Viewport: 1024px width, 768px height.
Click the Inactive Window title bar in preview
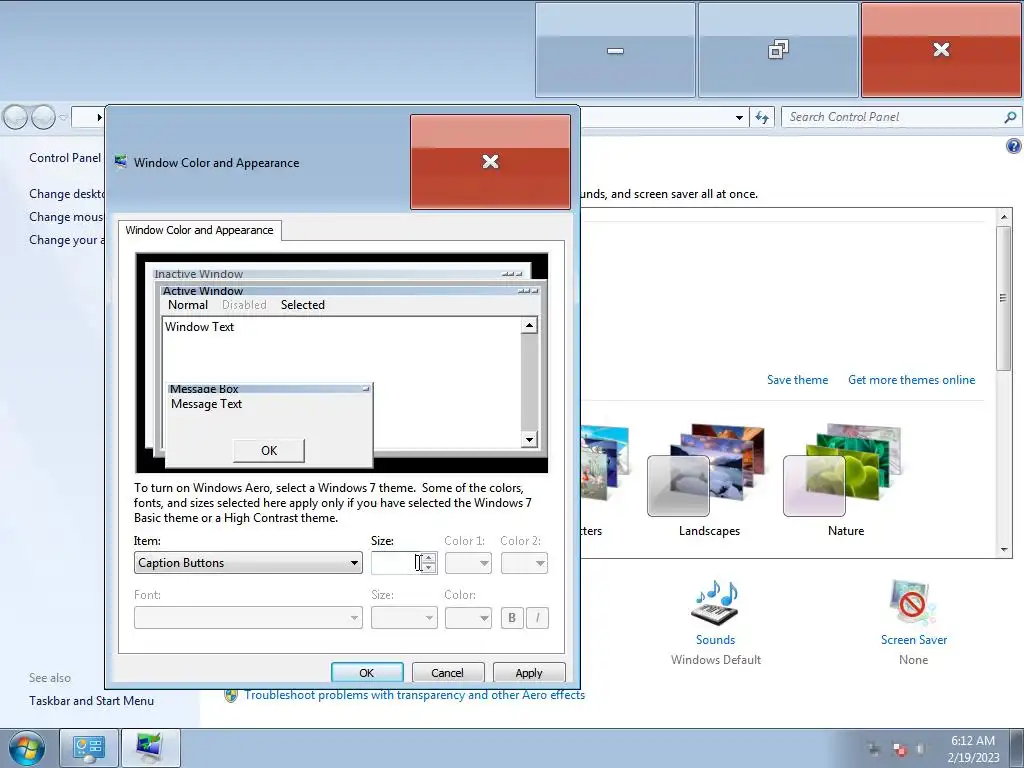click(x=338, y=274)
